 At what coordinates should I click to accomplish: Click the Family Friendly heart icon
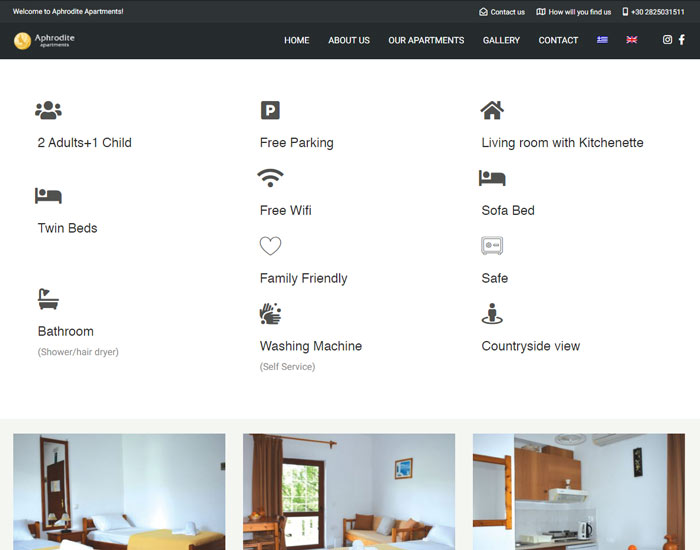[270, 246]
